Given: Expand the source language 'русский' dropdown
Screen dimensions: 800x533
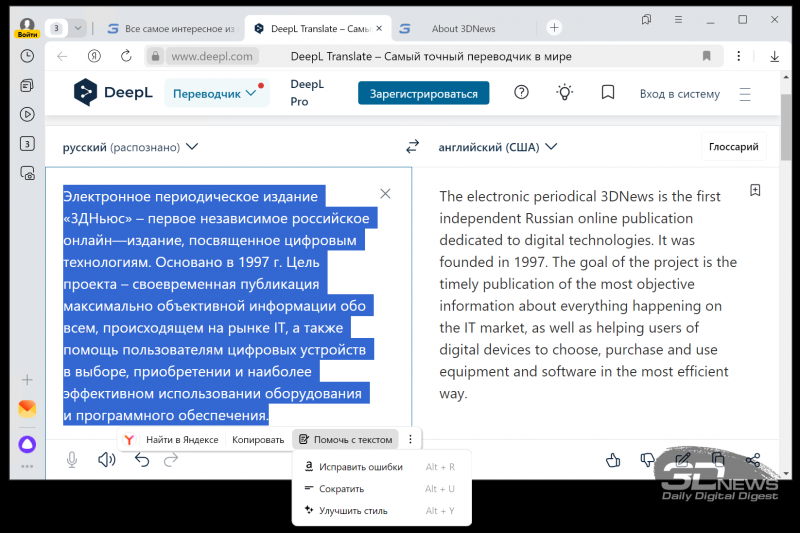Looking at the screenshot, I should coord(130,147).
